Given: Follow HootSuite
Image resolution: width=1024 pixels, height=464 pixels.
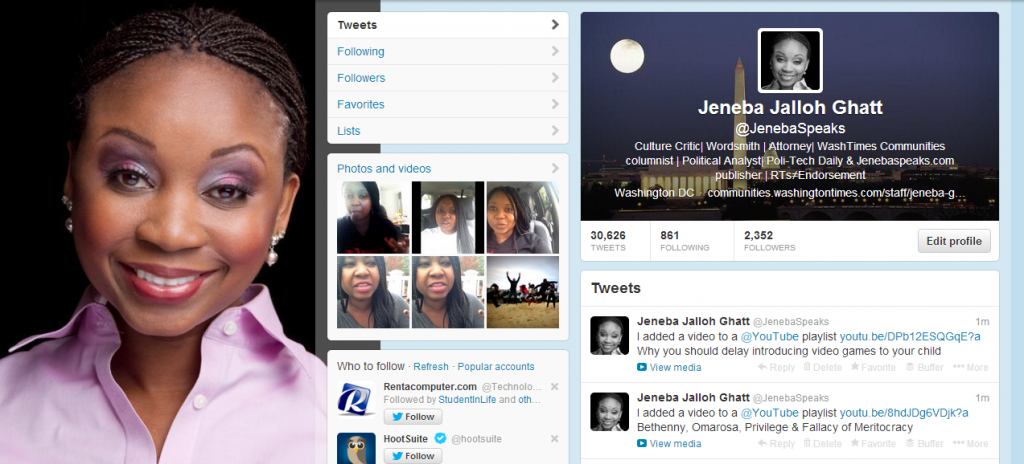Looking at the screenshot, I should 413,456.
